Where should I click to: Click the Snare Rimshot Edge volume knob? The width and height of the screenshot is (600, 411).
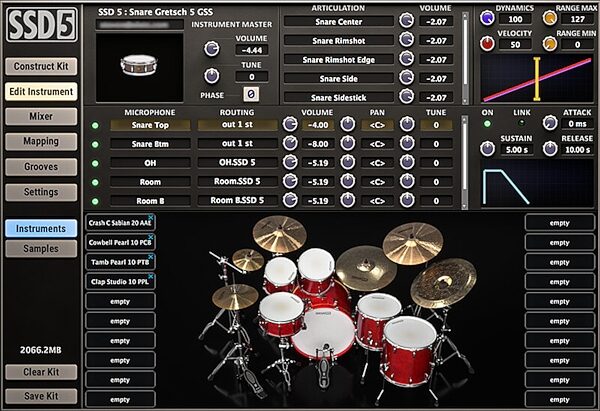(406, 59)
